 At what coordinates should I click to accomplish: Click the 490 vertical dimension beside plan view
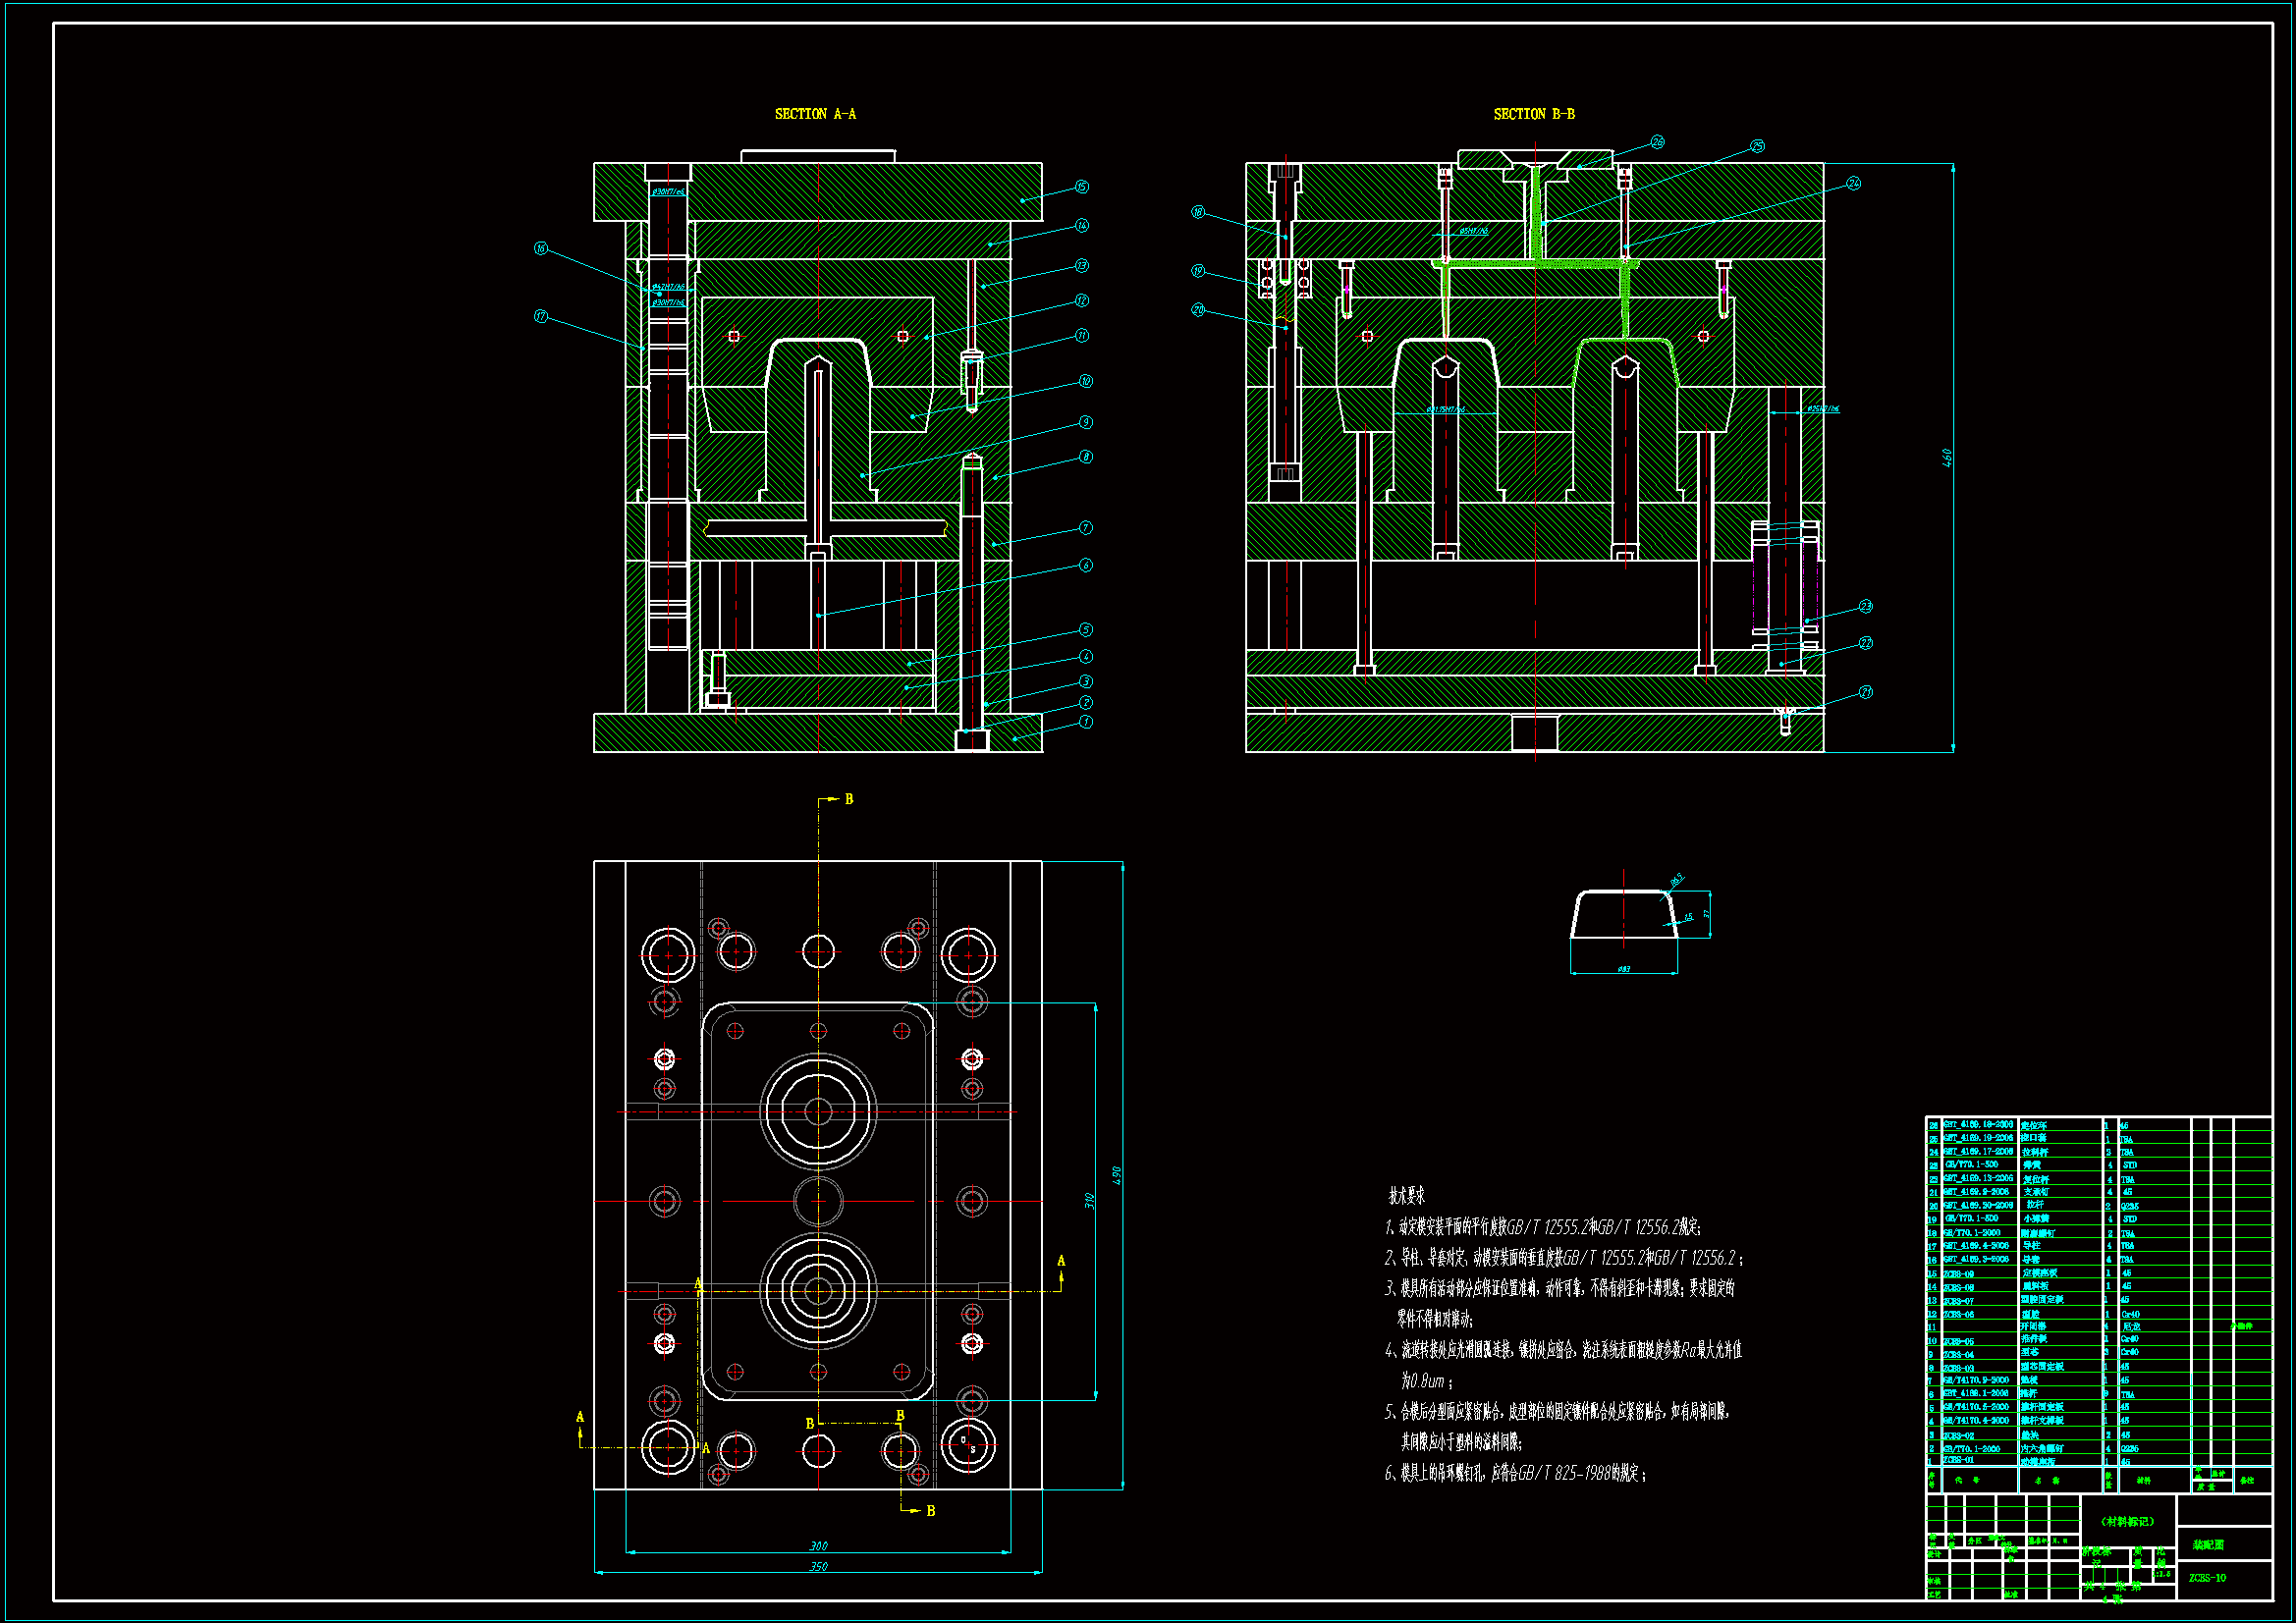[1116, 1175]
